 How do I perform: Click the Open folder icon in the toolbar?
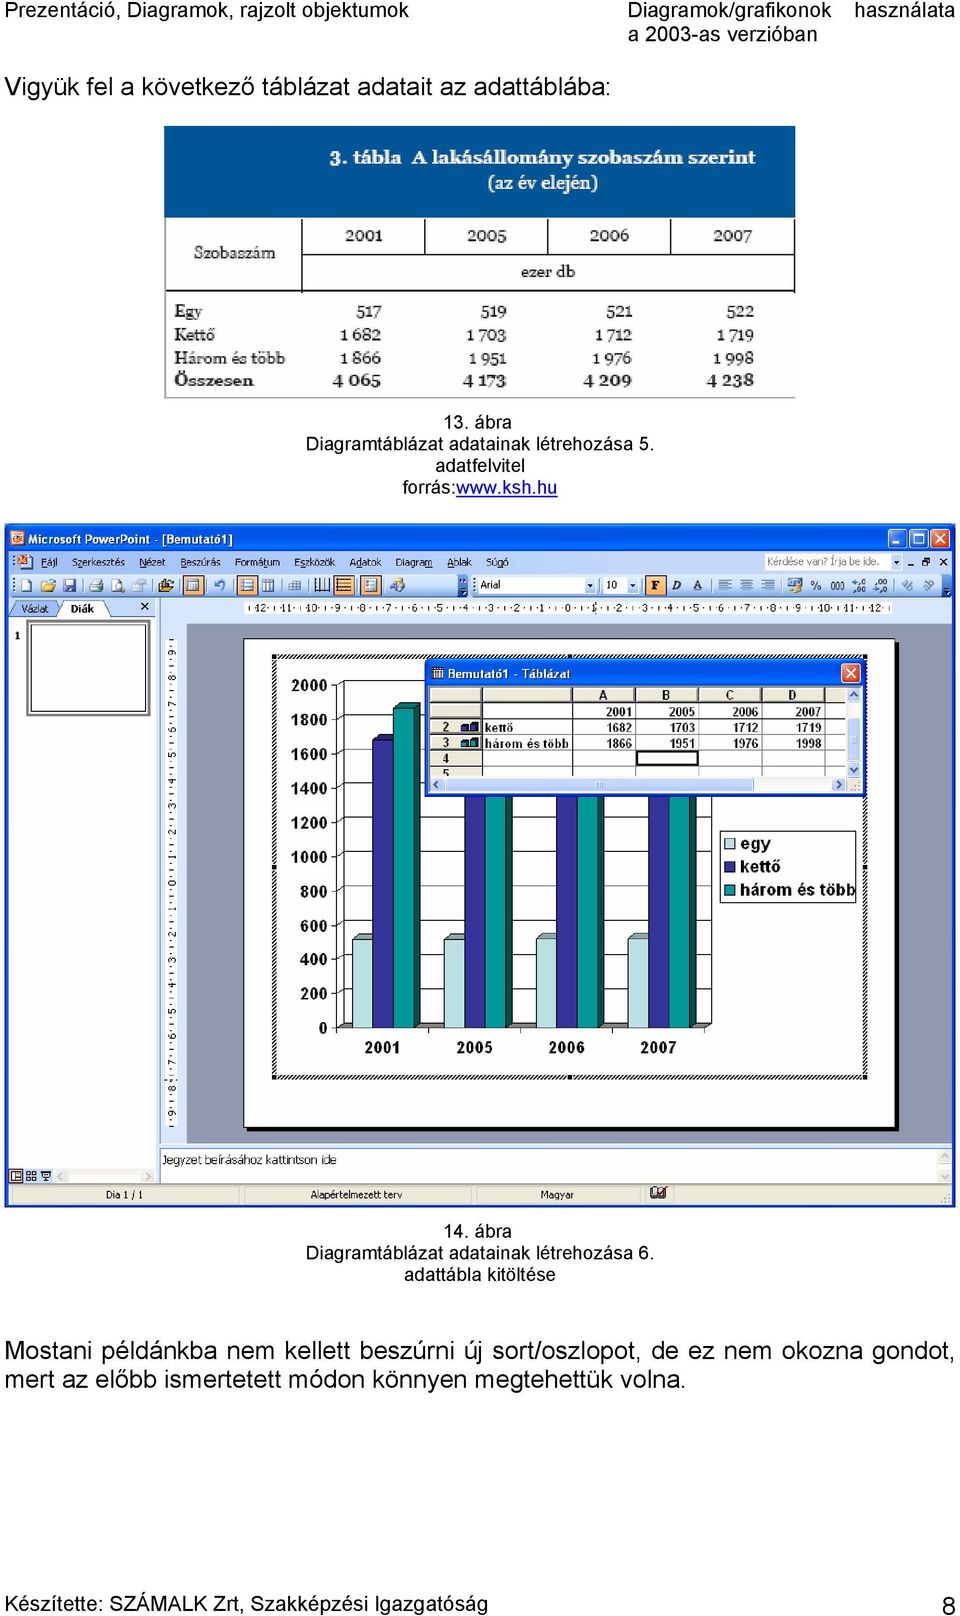(48, 586)
